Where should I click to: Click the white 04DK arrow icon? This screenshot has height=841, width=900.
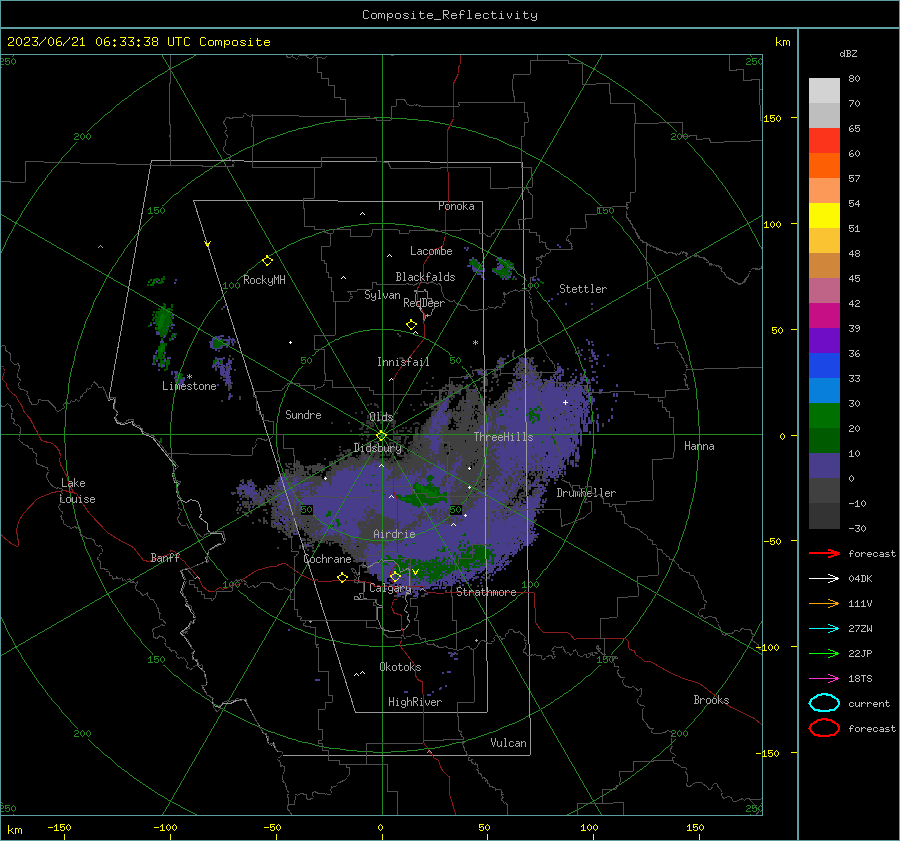(x=824, y=579)
